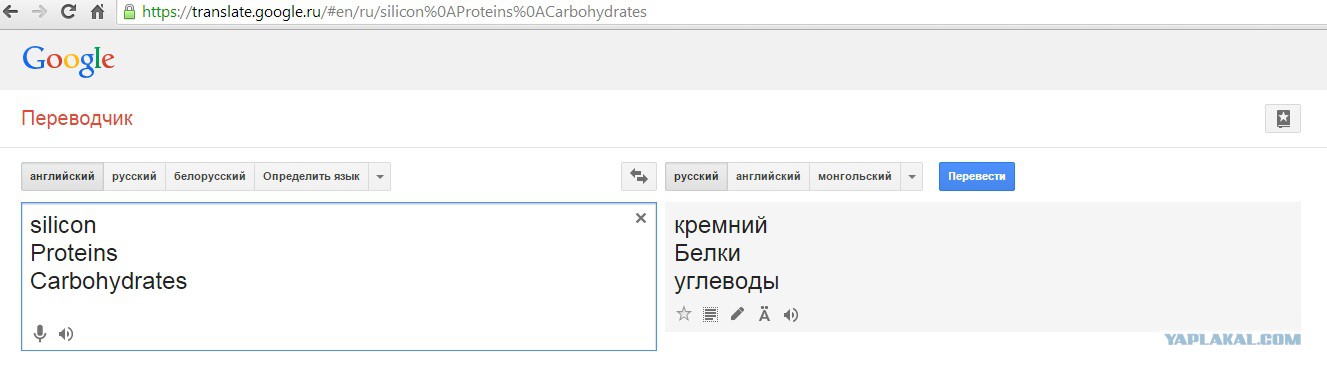The width and height of the screenshot is (1327, 369).
Task: Select английский as target language
Action: (x=768, y=176)
